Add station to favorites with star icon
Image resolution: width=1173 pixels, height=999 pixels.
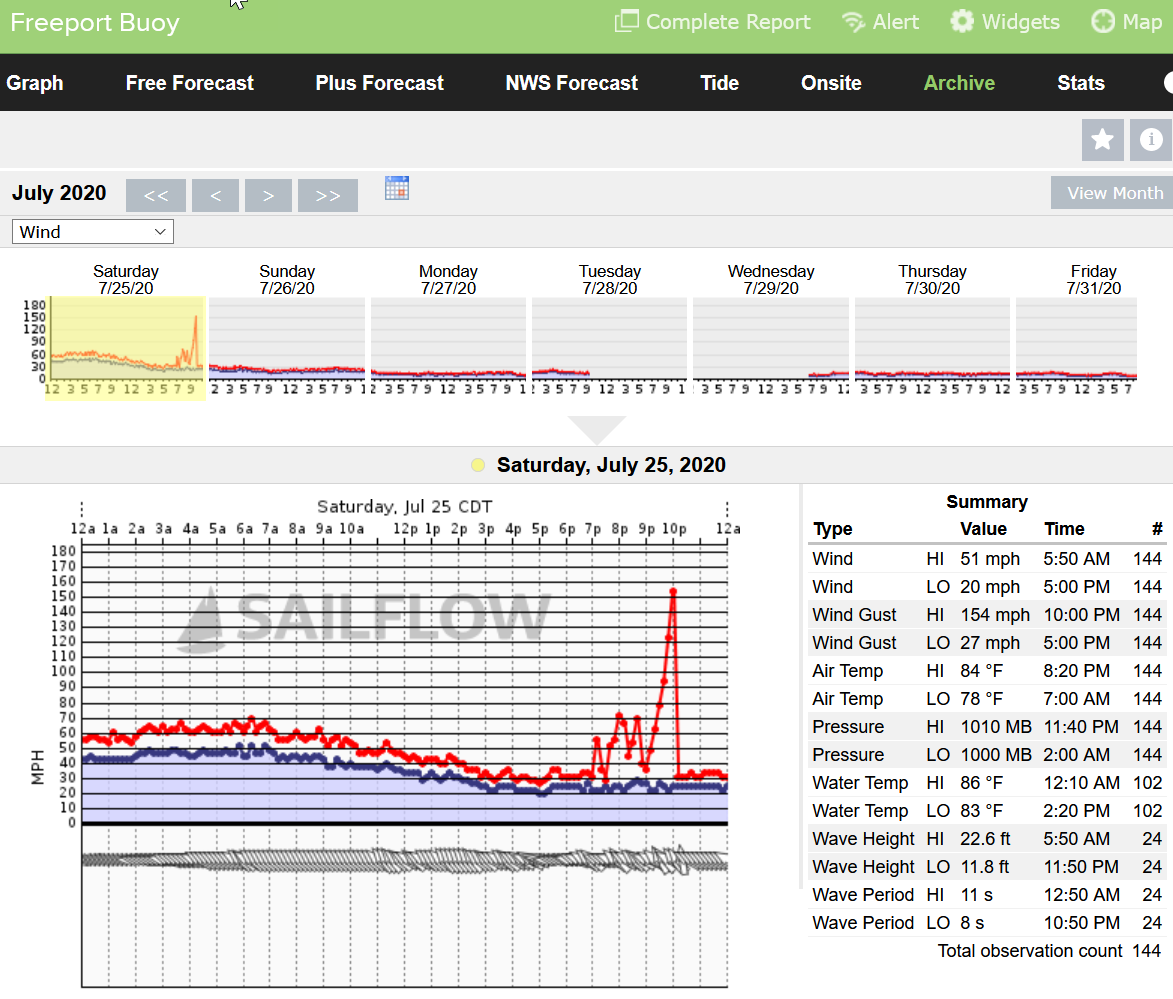tap(1103, 140)
